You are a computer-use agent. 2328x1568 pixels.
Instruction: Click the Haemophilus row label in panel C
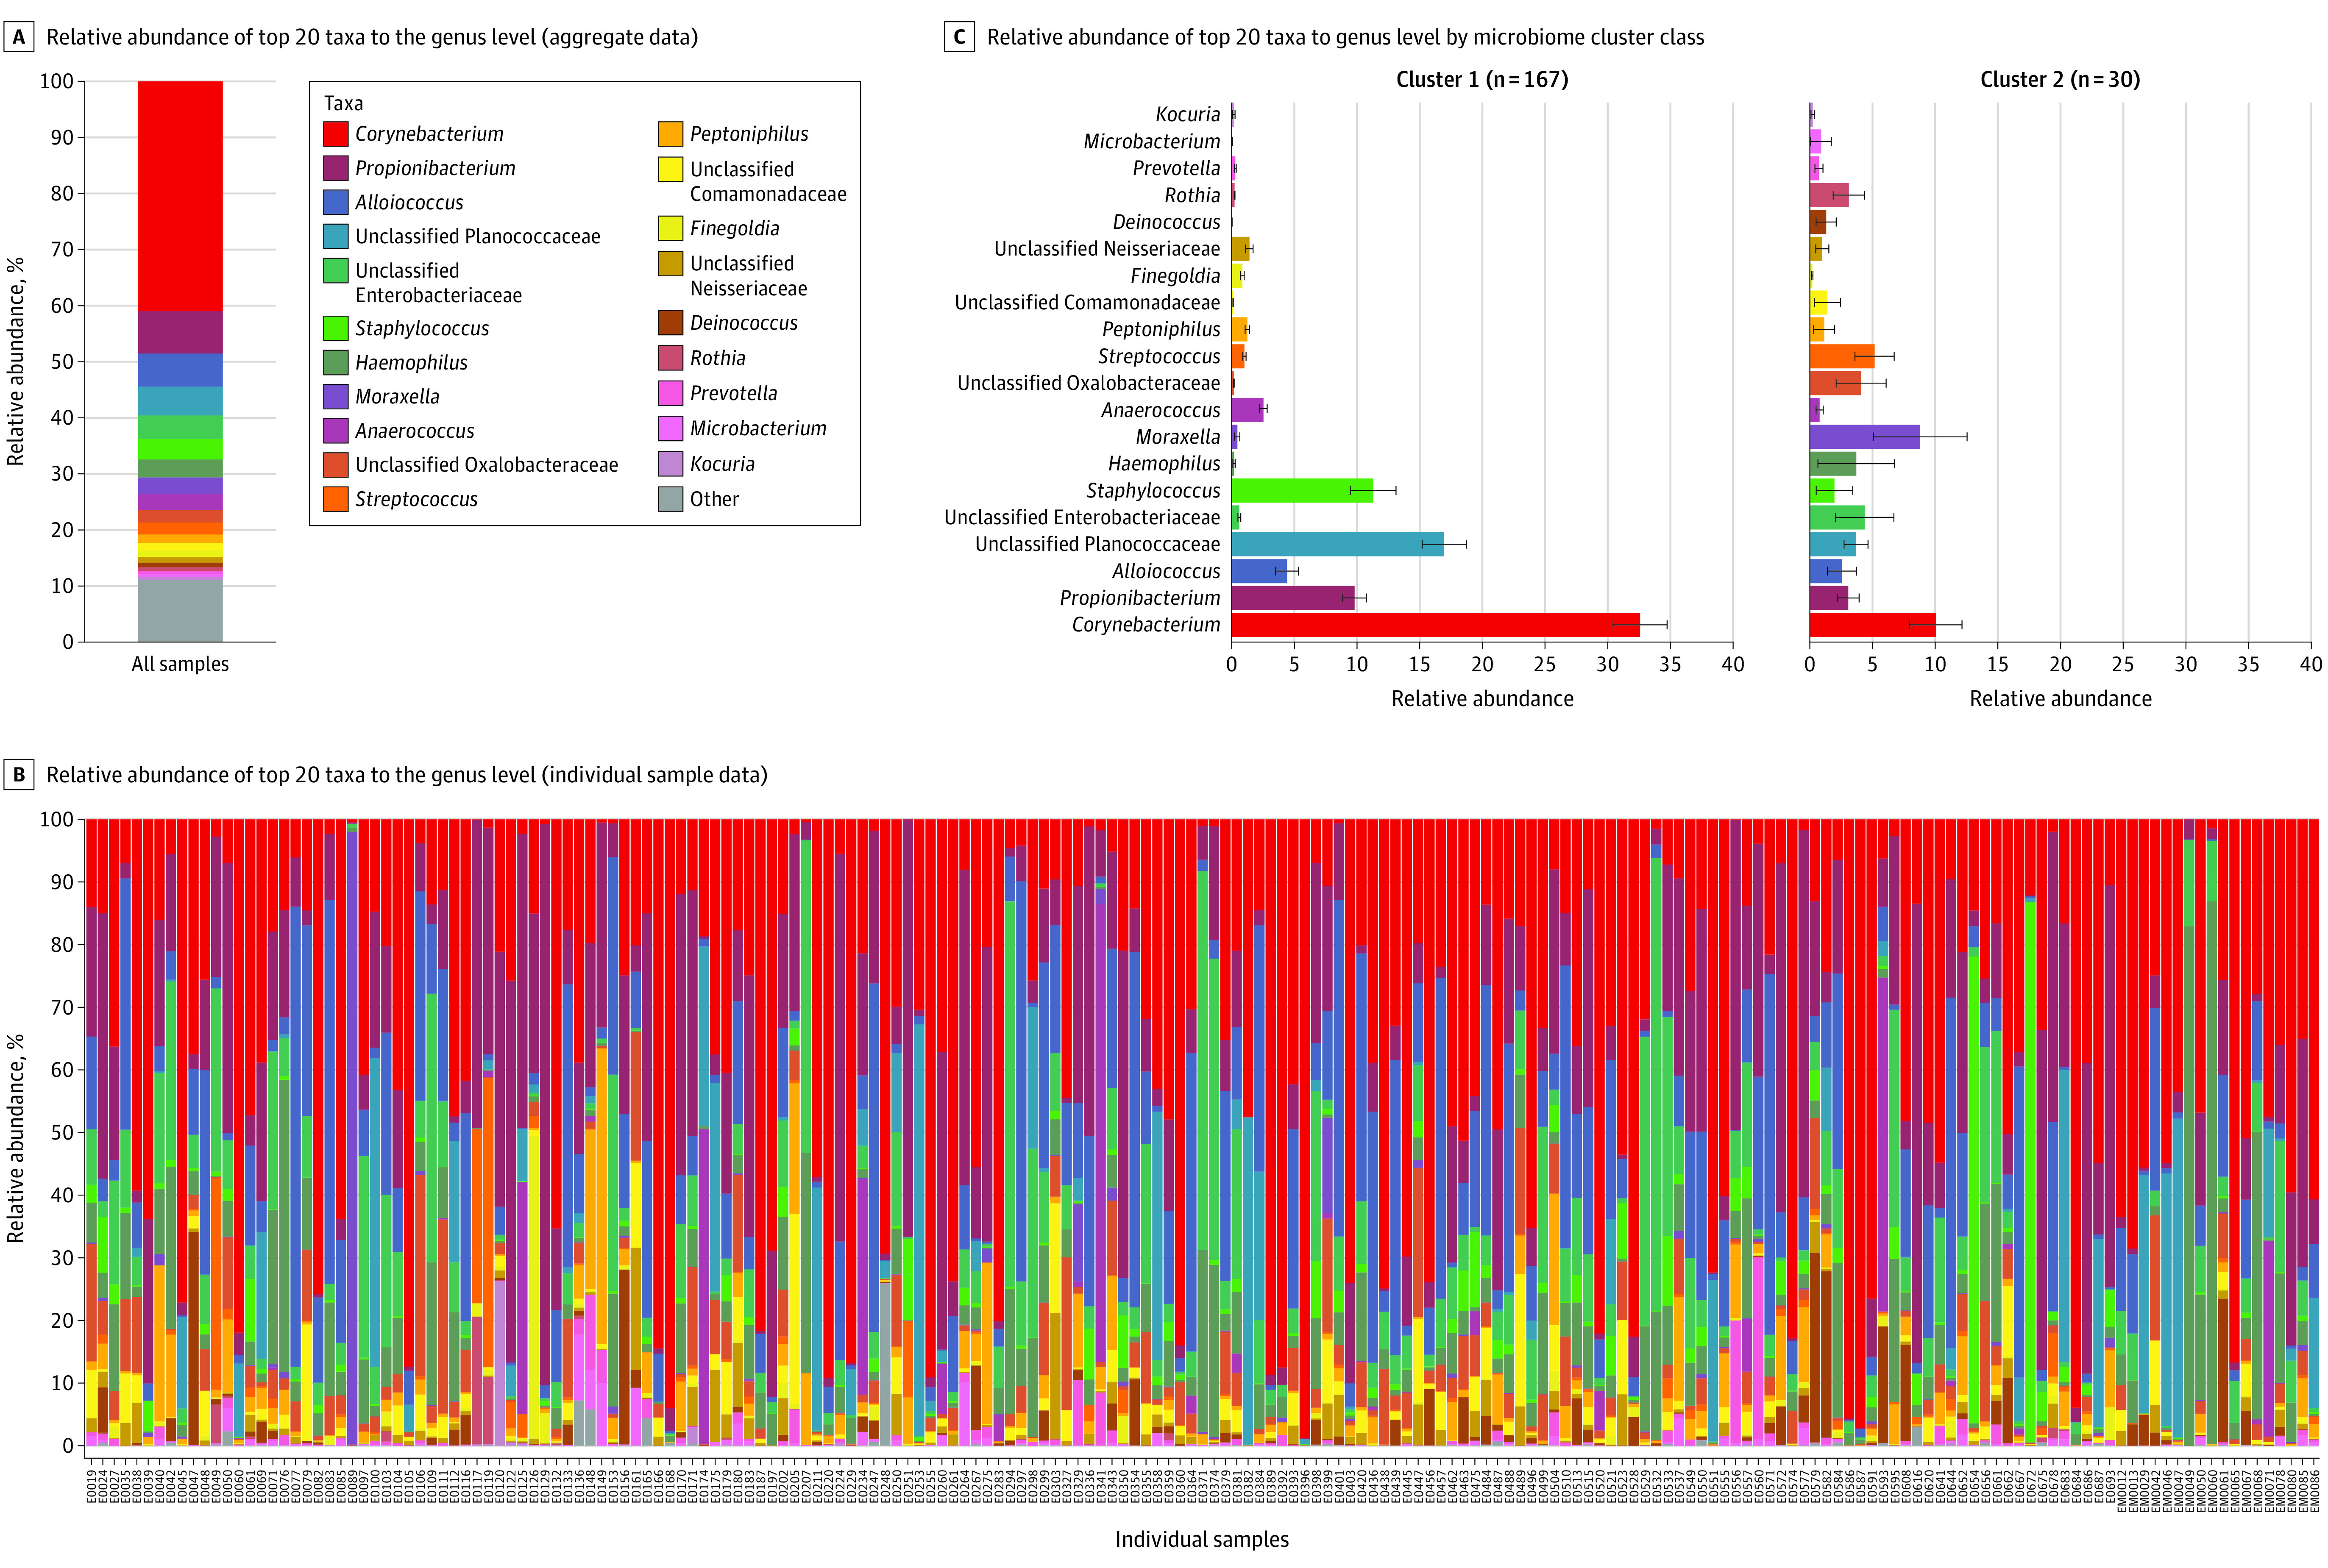1164,464
